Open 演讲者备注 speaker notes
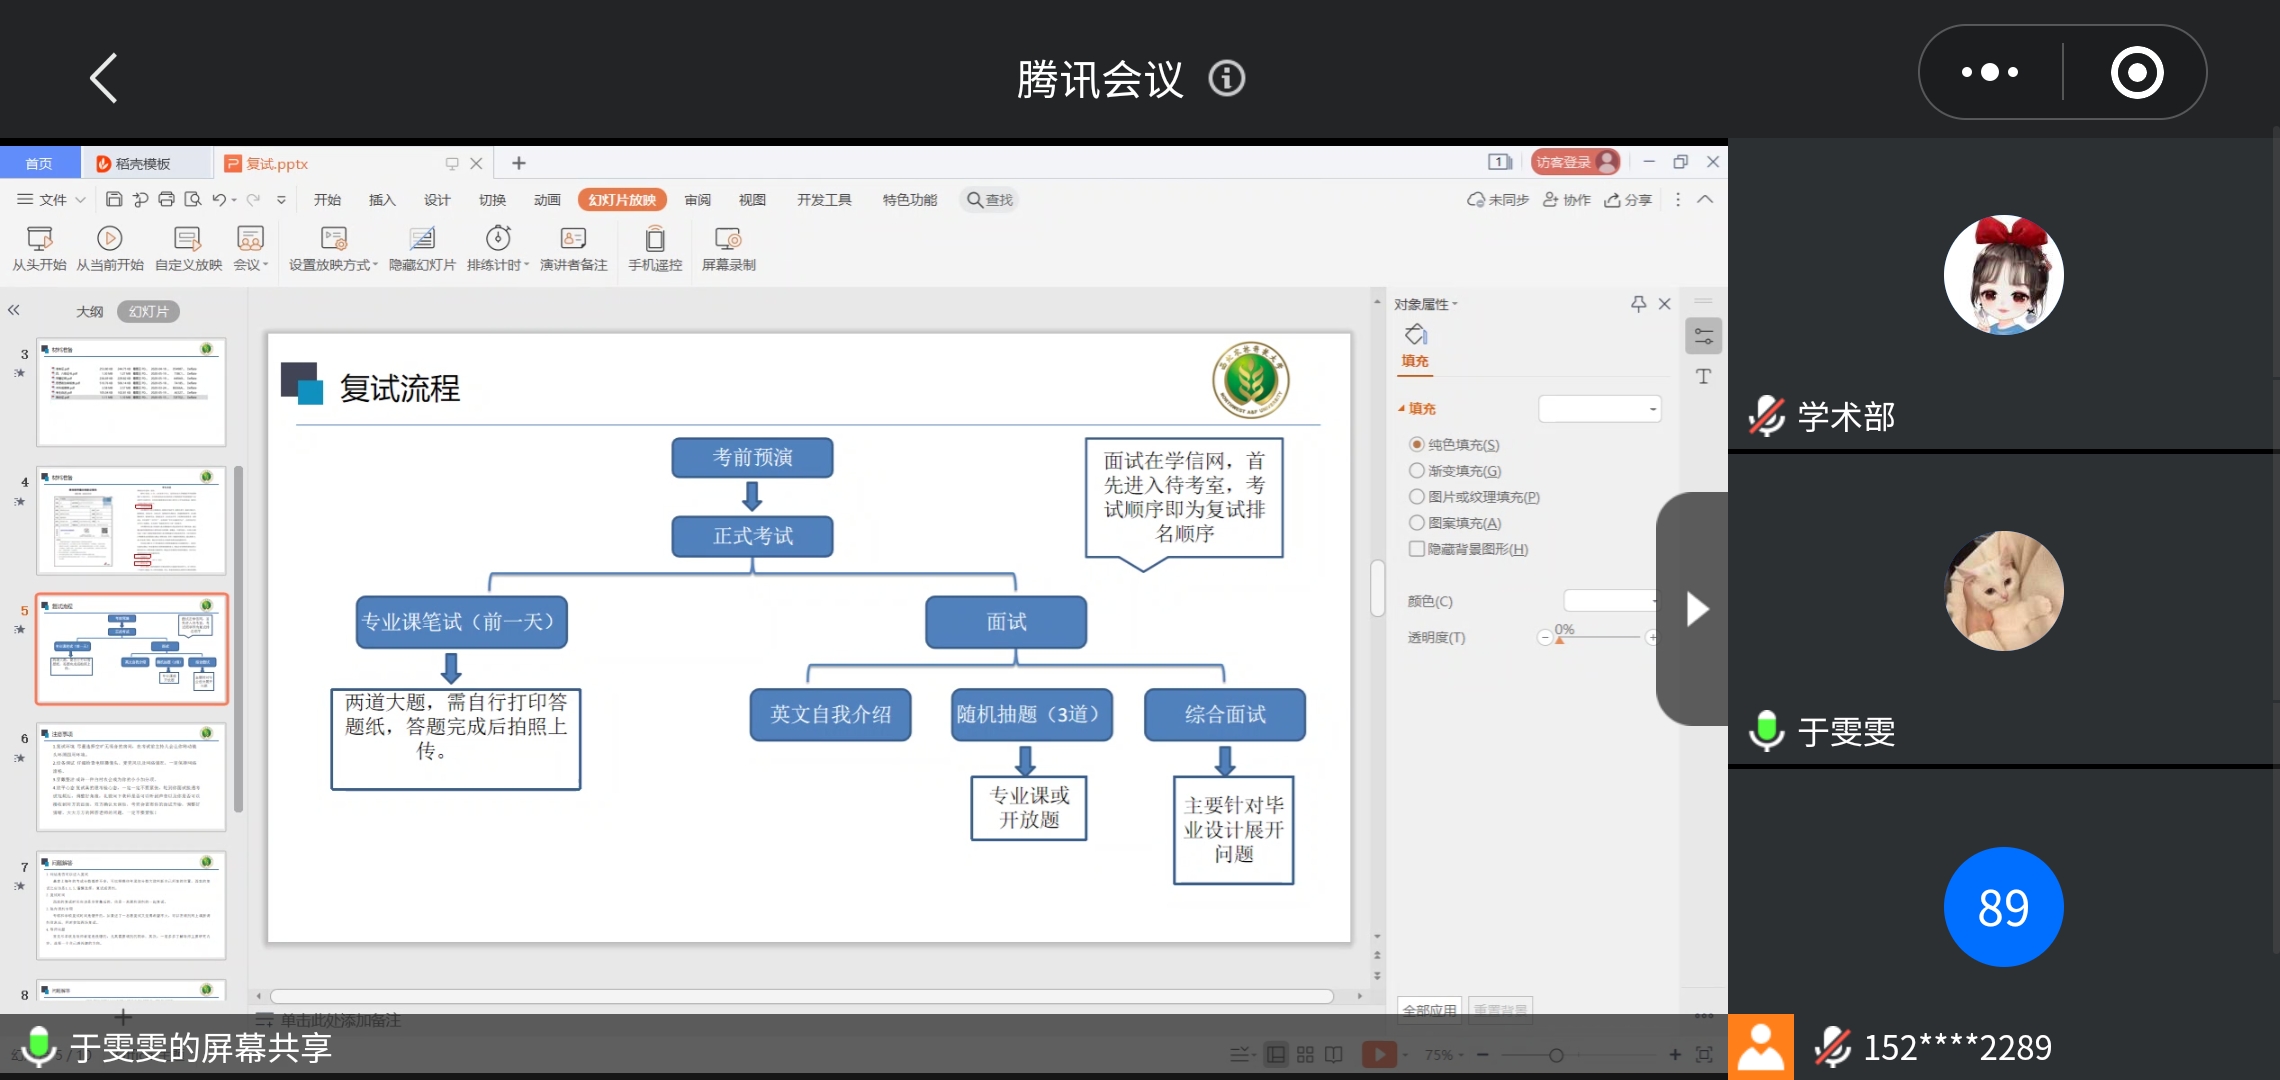Image resolution: width=2280 pixels, height=1080 pixels. (x=573, y=239)
